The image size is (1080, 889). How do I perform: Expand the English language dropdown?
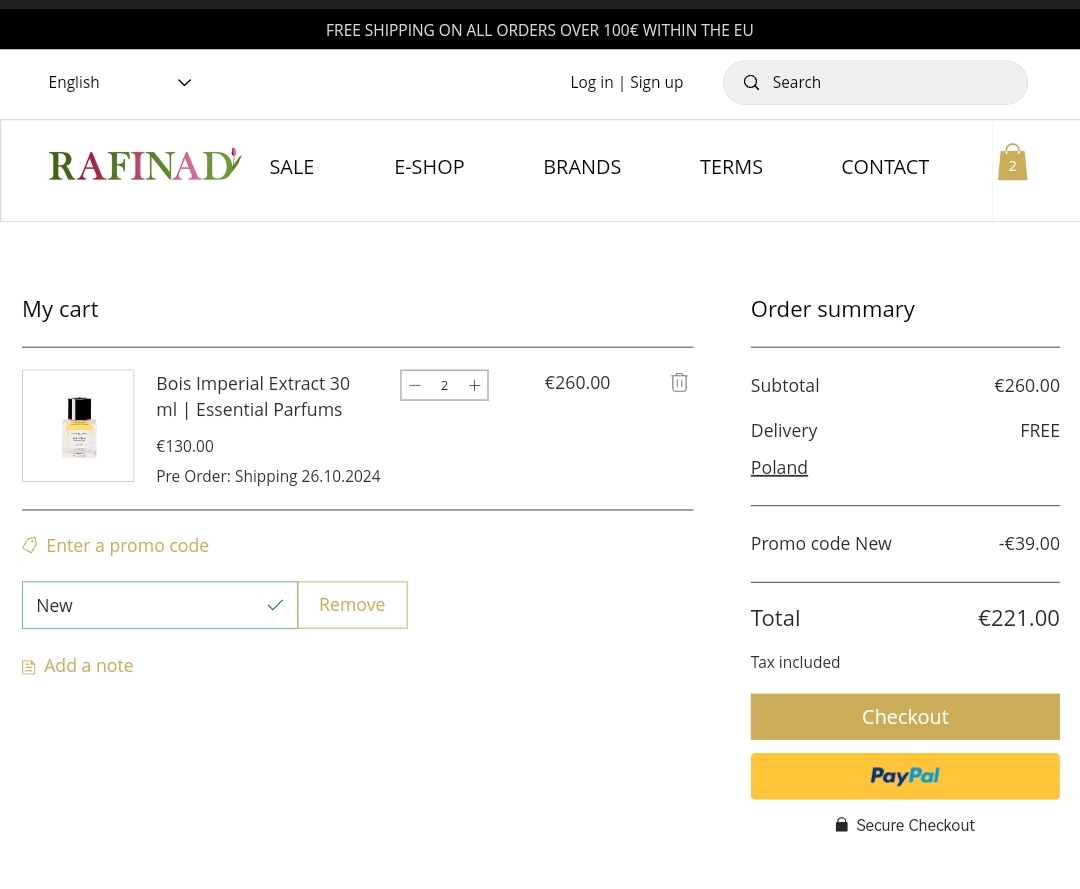point(120,83)
